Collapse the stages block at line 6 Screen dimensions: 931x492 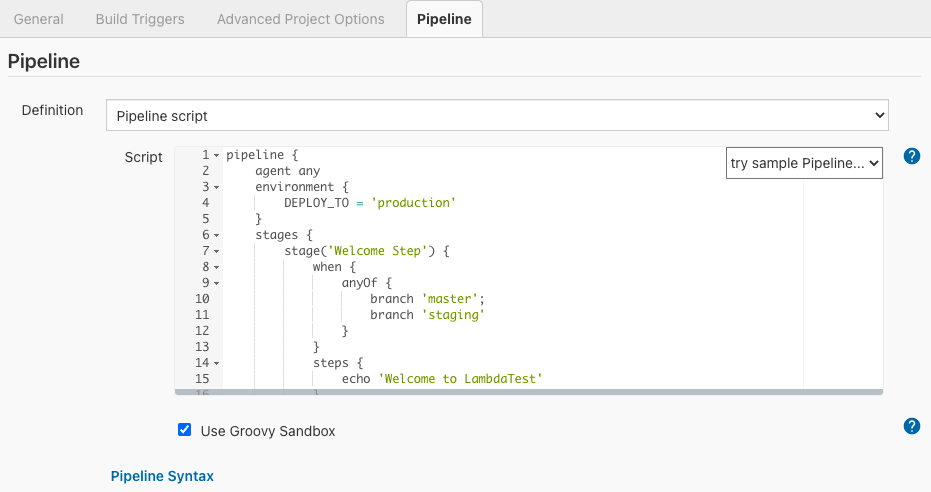coord(217,236)
